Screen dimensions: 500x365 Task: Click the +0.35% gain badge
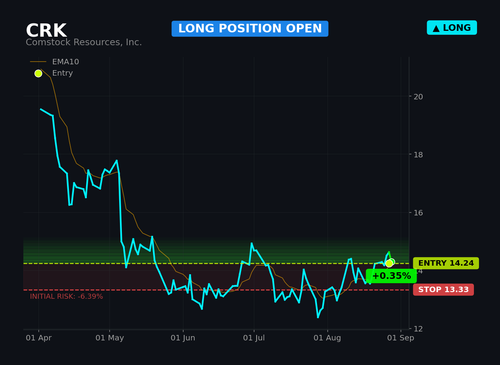pyautogui.click(x=391, y=276)
